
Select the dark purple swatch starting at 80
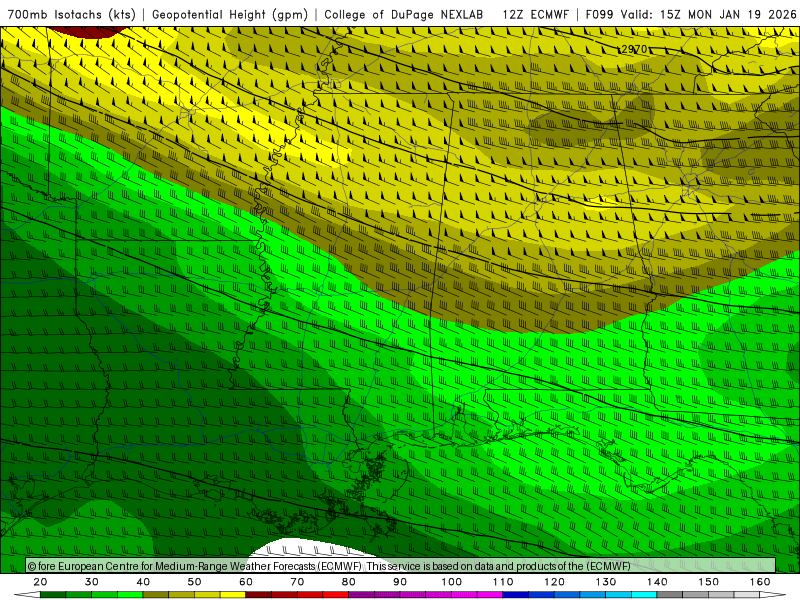click(361, 594)
